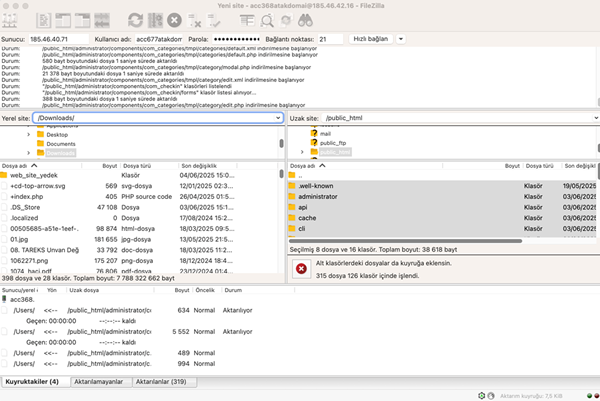Click the red error icon in remote panel
Image resolution: width=600 pixels, height=401 pixels.
[x=301, y=269]
